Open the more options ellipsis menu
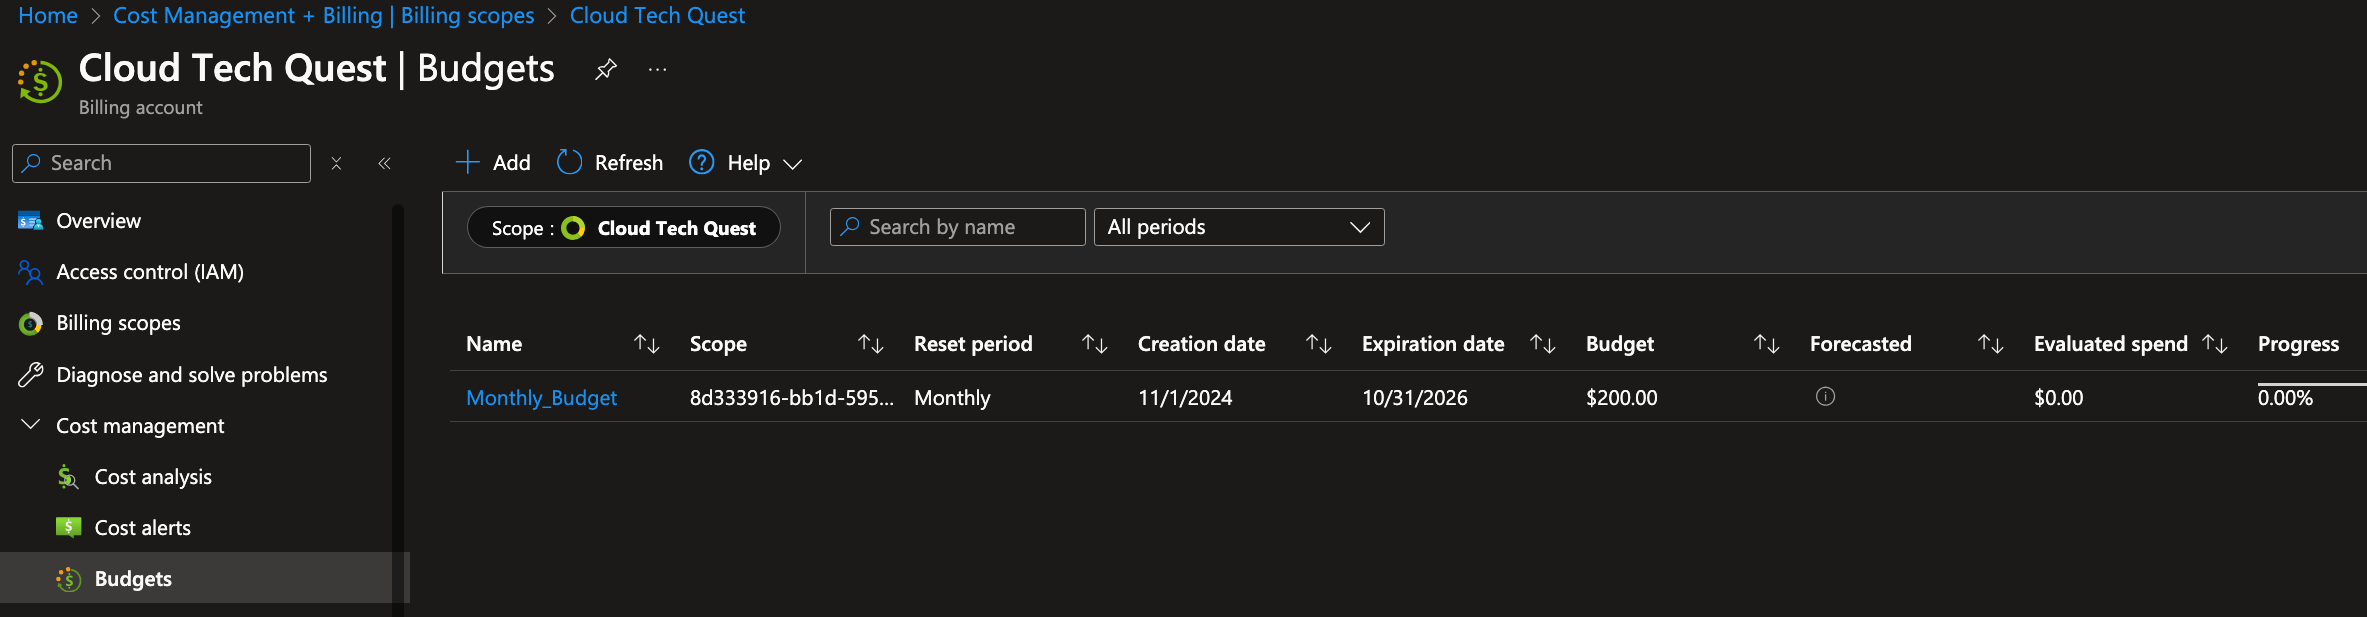2367x617 pixels. (x=657, y=69)
